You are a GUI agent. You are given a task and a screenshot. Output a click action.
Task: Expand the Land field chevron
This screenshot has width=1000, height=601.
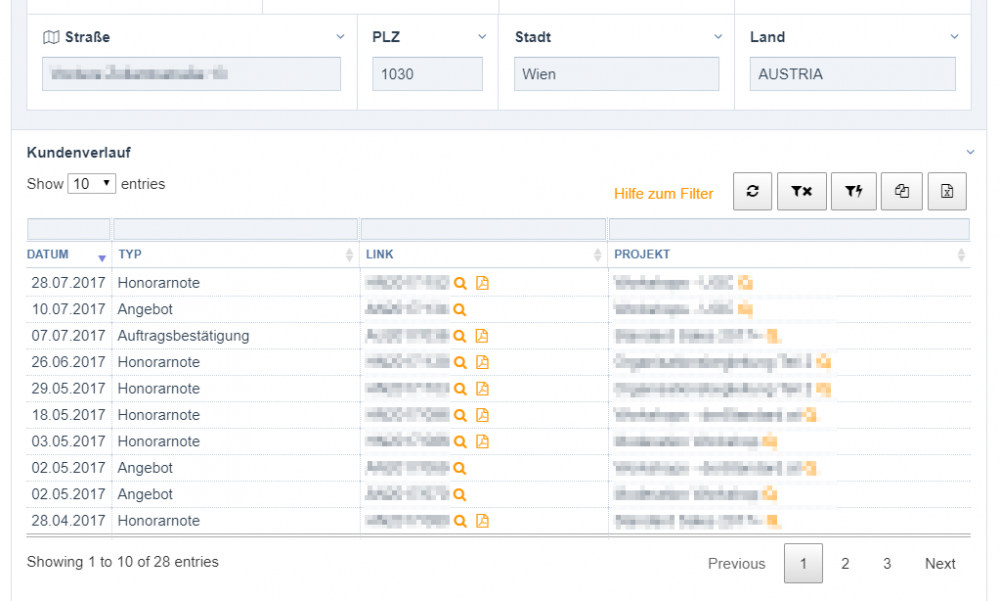955,37
